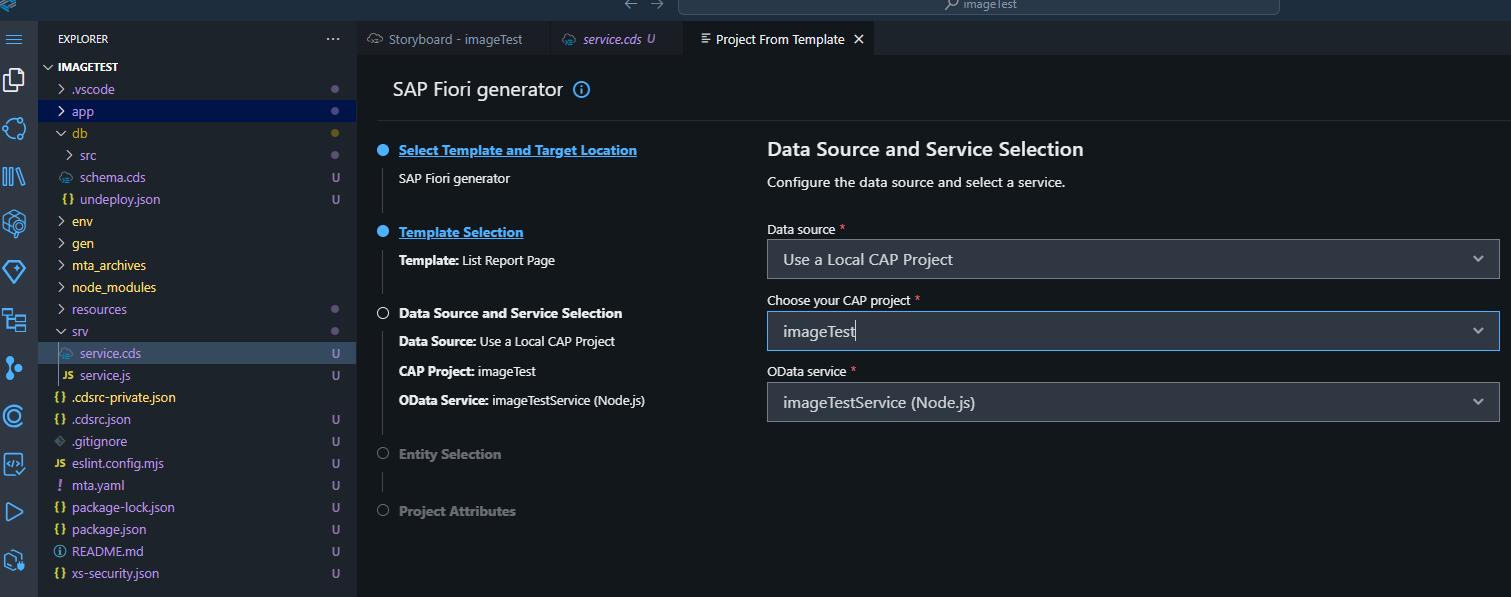This screenshot has height=597, width=1511.
Task: Click the go back arrow in the title bar
Action: tap(631, 5)
